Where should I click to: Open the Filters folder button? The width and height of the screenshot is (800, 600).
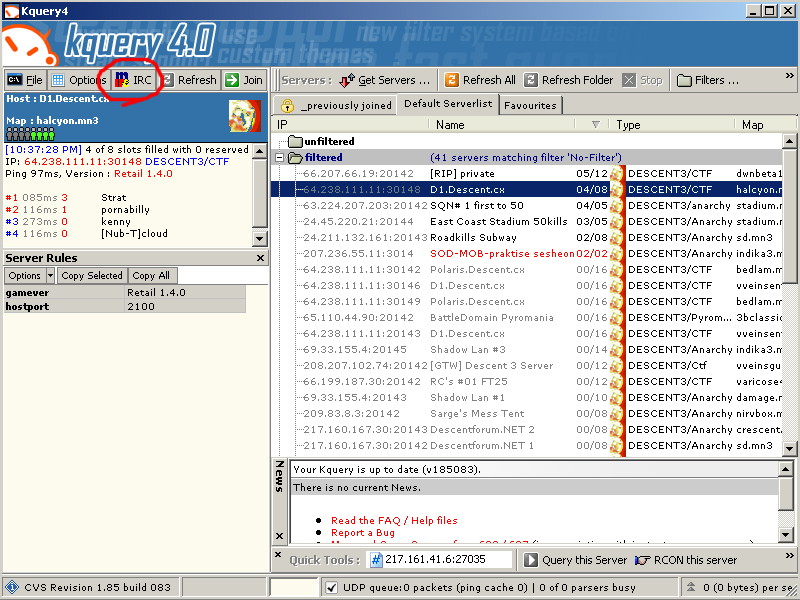pyautogui.click(x=708, y=80)
